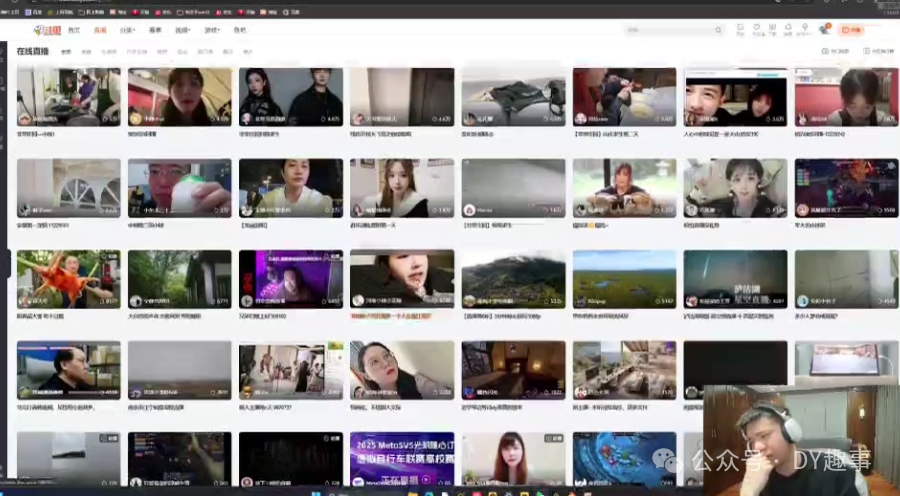Click streamer avatar on 2025 MetaSVS thumbnail
900x496 pixels.
[358, 482]
